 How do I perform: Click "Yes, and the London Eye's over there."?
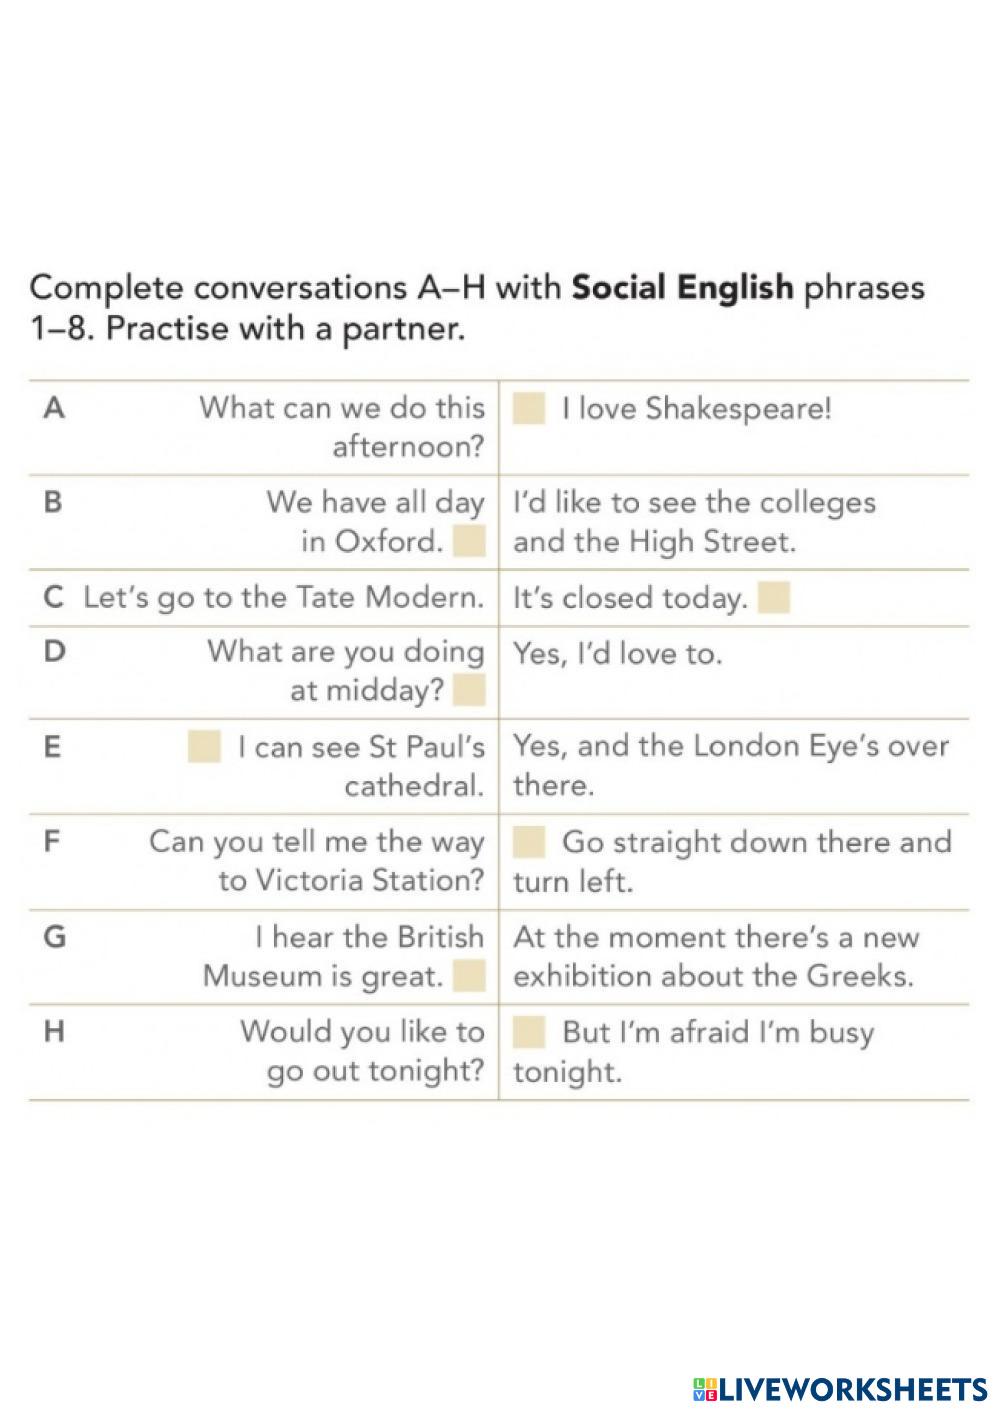(x=730, y=765)
